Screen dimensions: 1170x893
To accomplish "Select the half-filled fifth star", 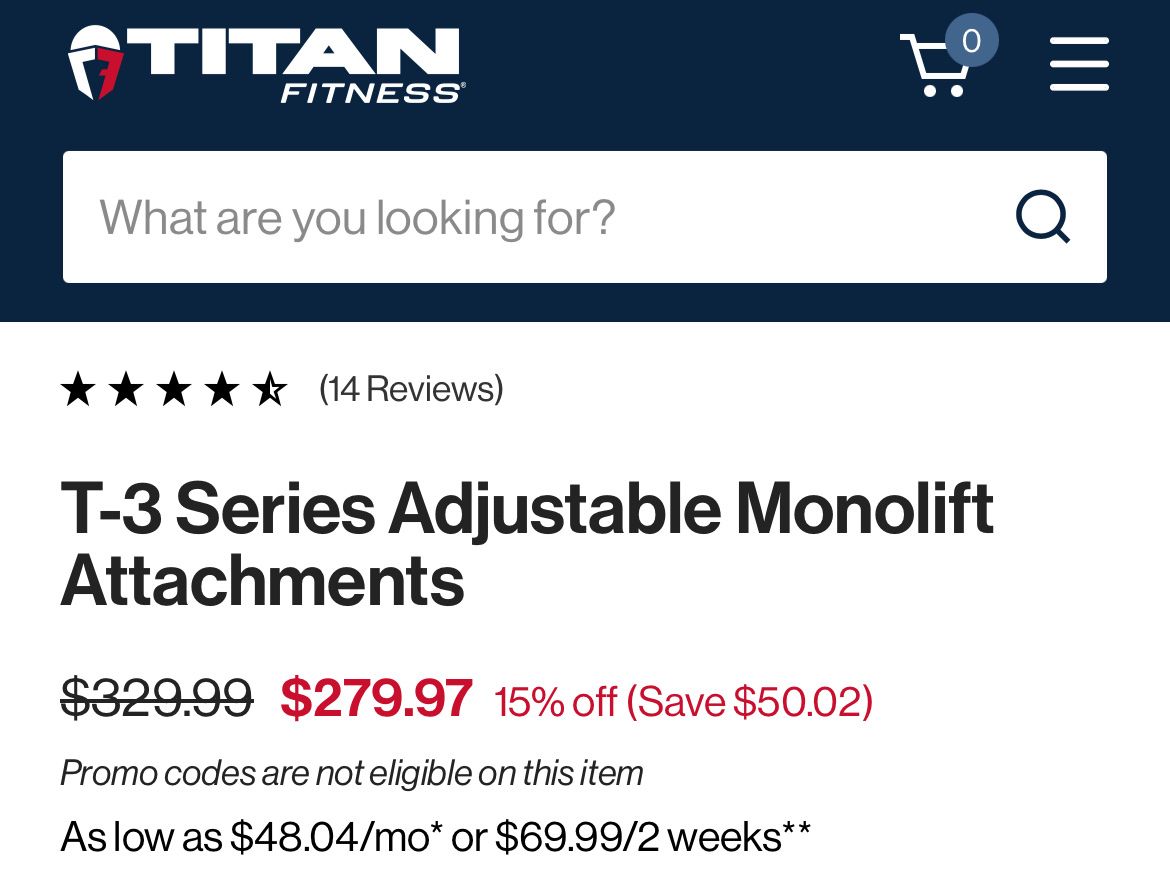I will [x=270, y=388].
